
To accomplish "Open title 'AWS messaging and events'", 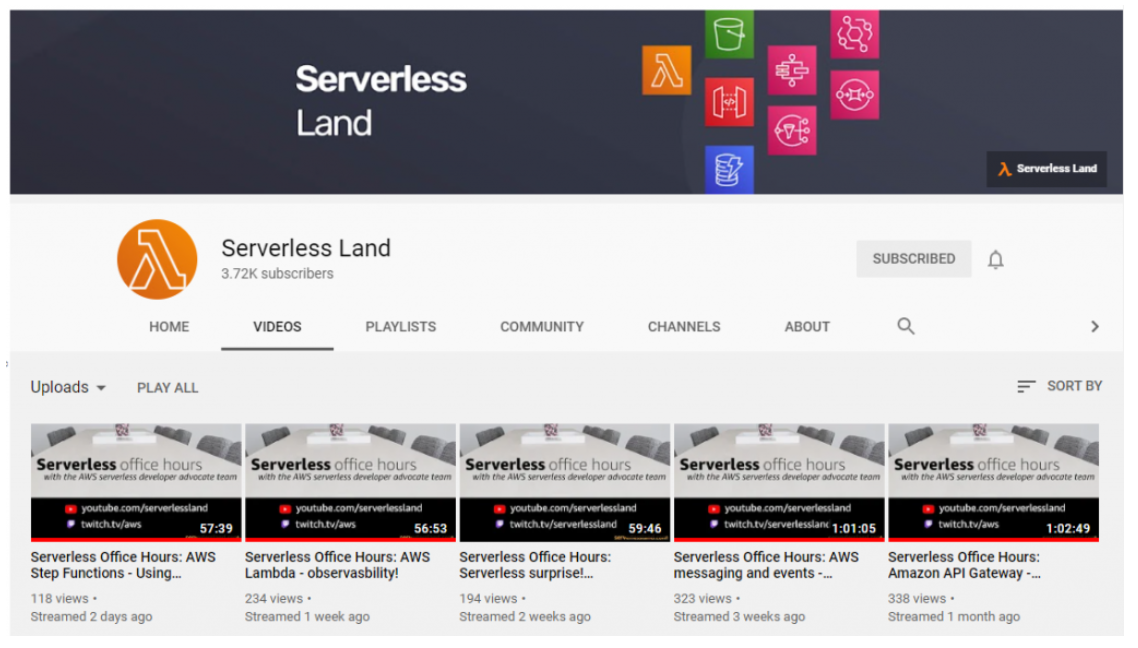I will pyautogui.click(x=766, y=565).
